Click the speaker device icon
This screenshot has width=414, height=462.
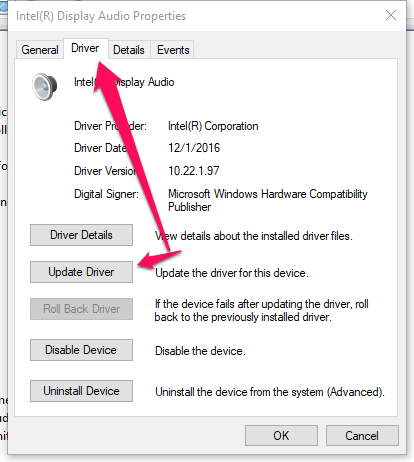tap(44, 87)
